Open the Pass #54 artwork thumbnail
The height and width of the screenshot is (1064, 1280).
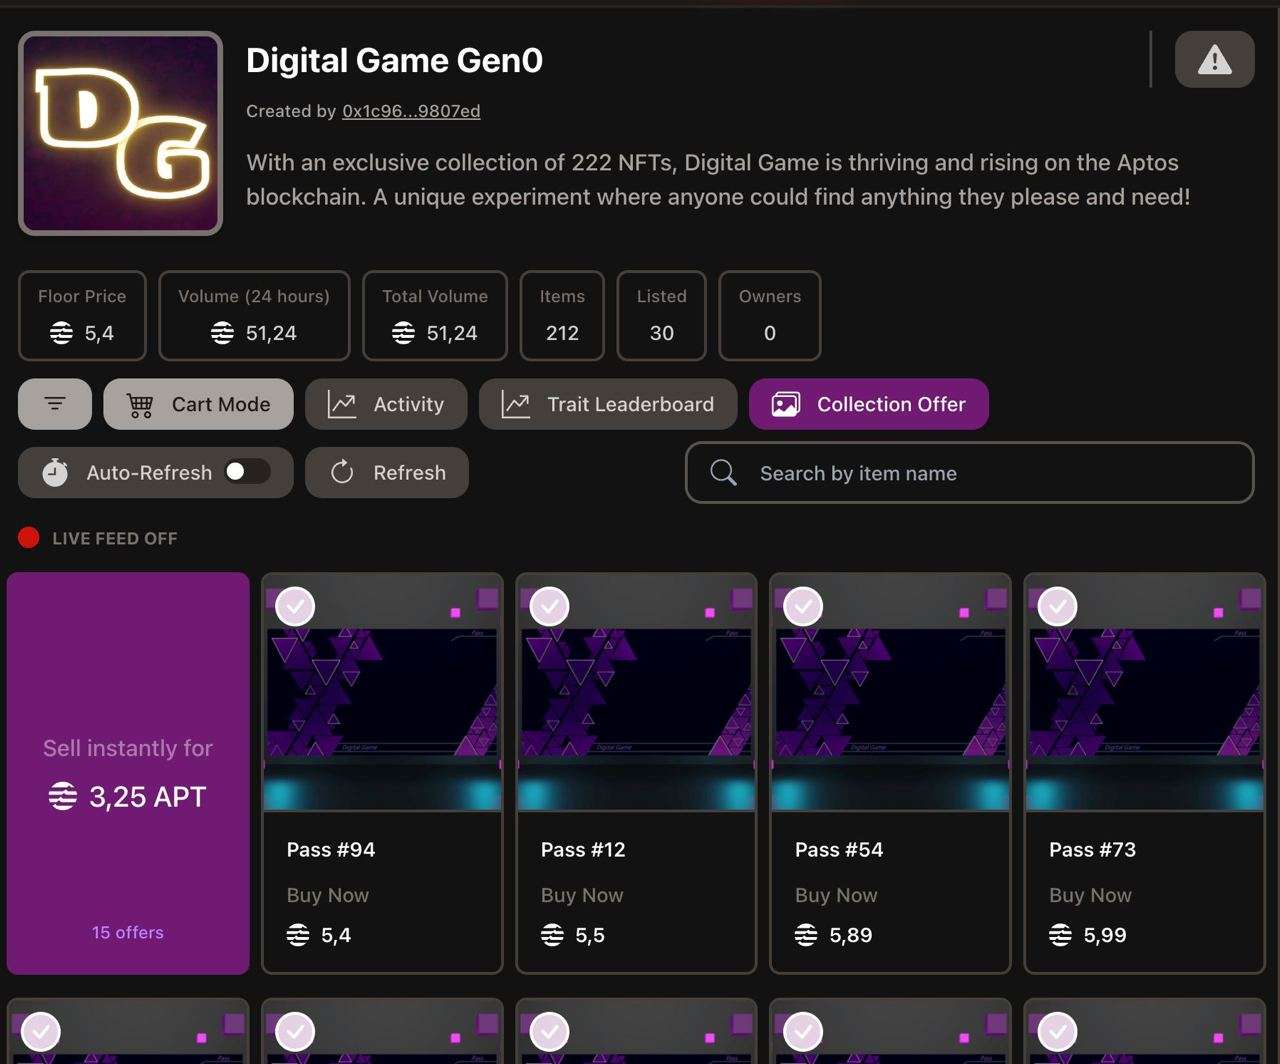(890, 692)
